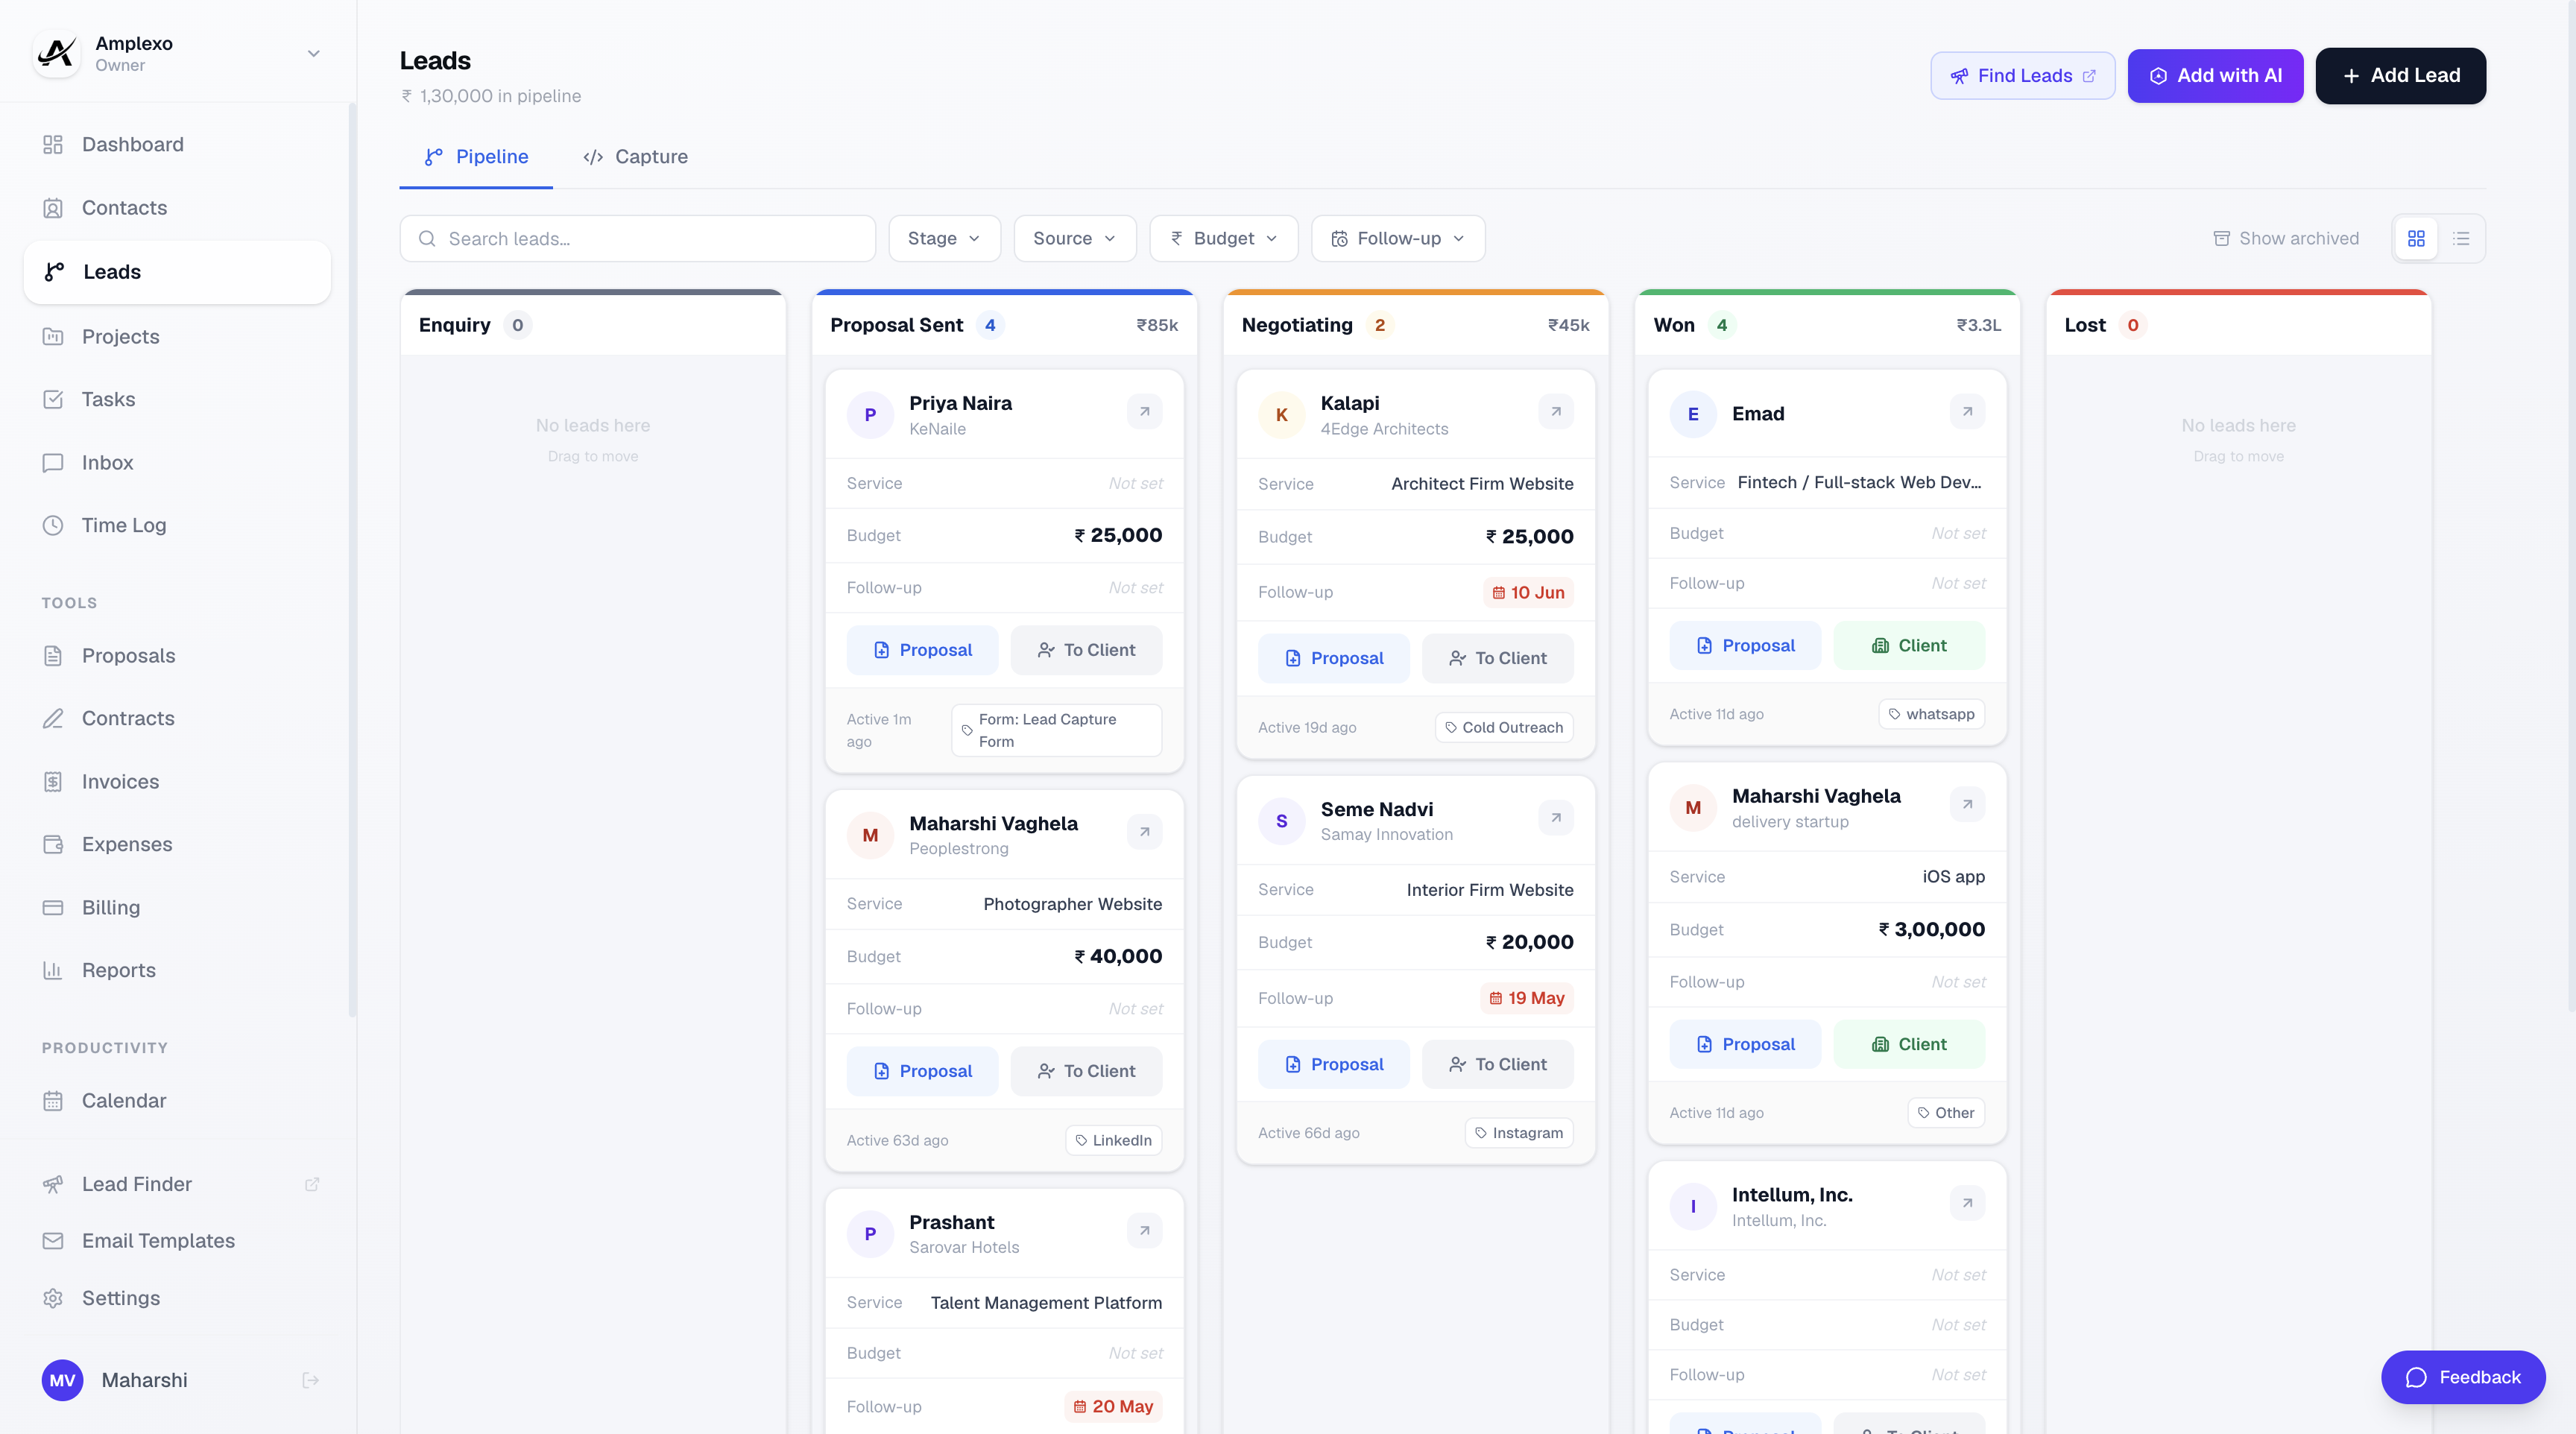Click the Won column header
This screenshot has height=1434, width=2576.
point(1826,325)
